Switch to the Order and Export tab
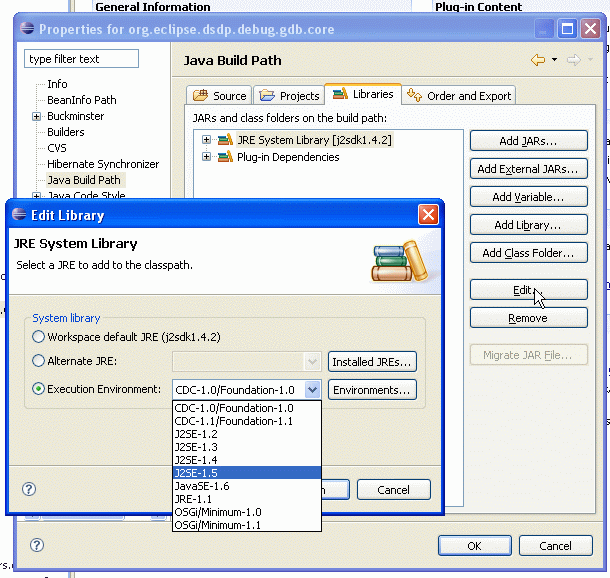610x578 pixels. [459, 96]
